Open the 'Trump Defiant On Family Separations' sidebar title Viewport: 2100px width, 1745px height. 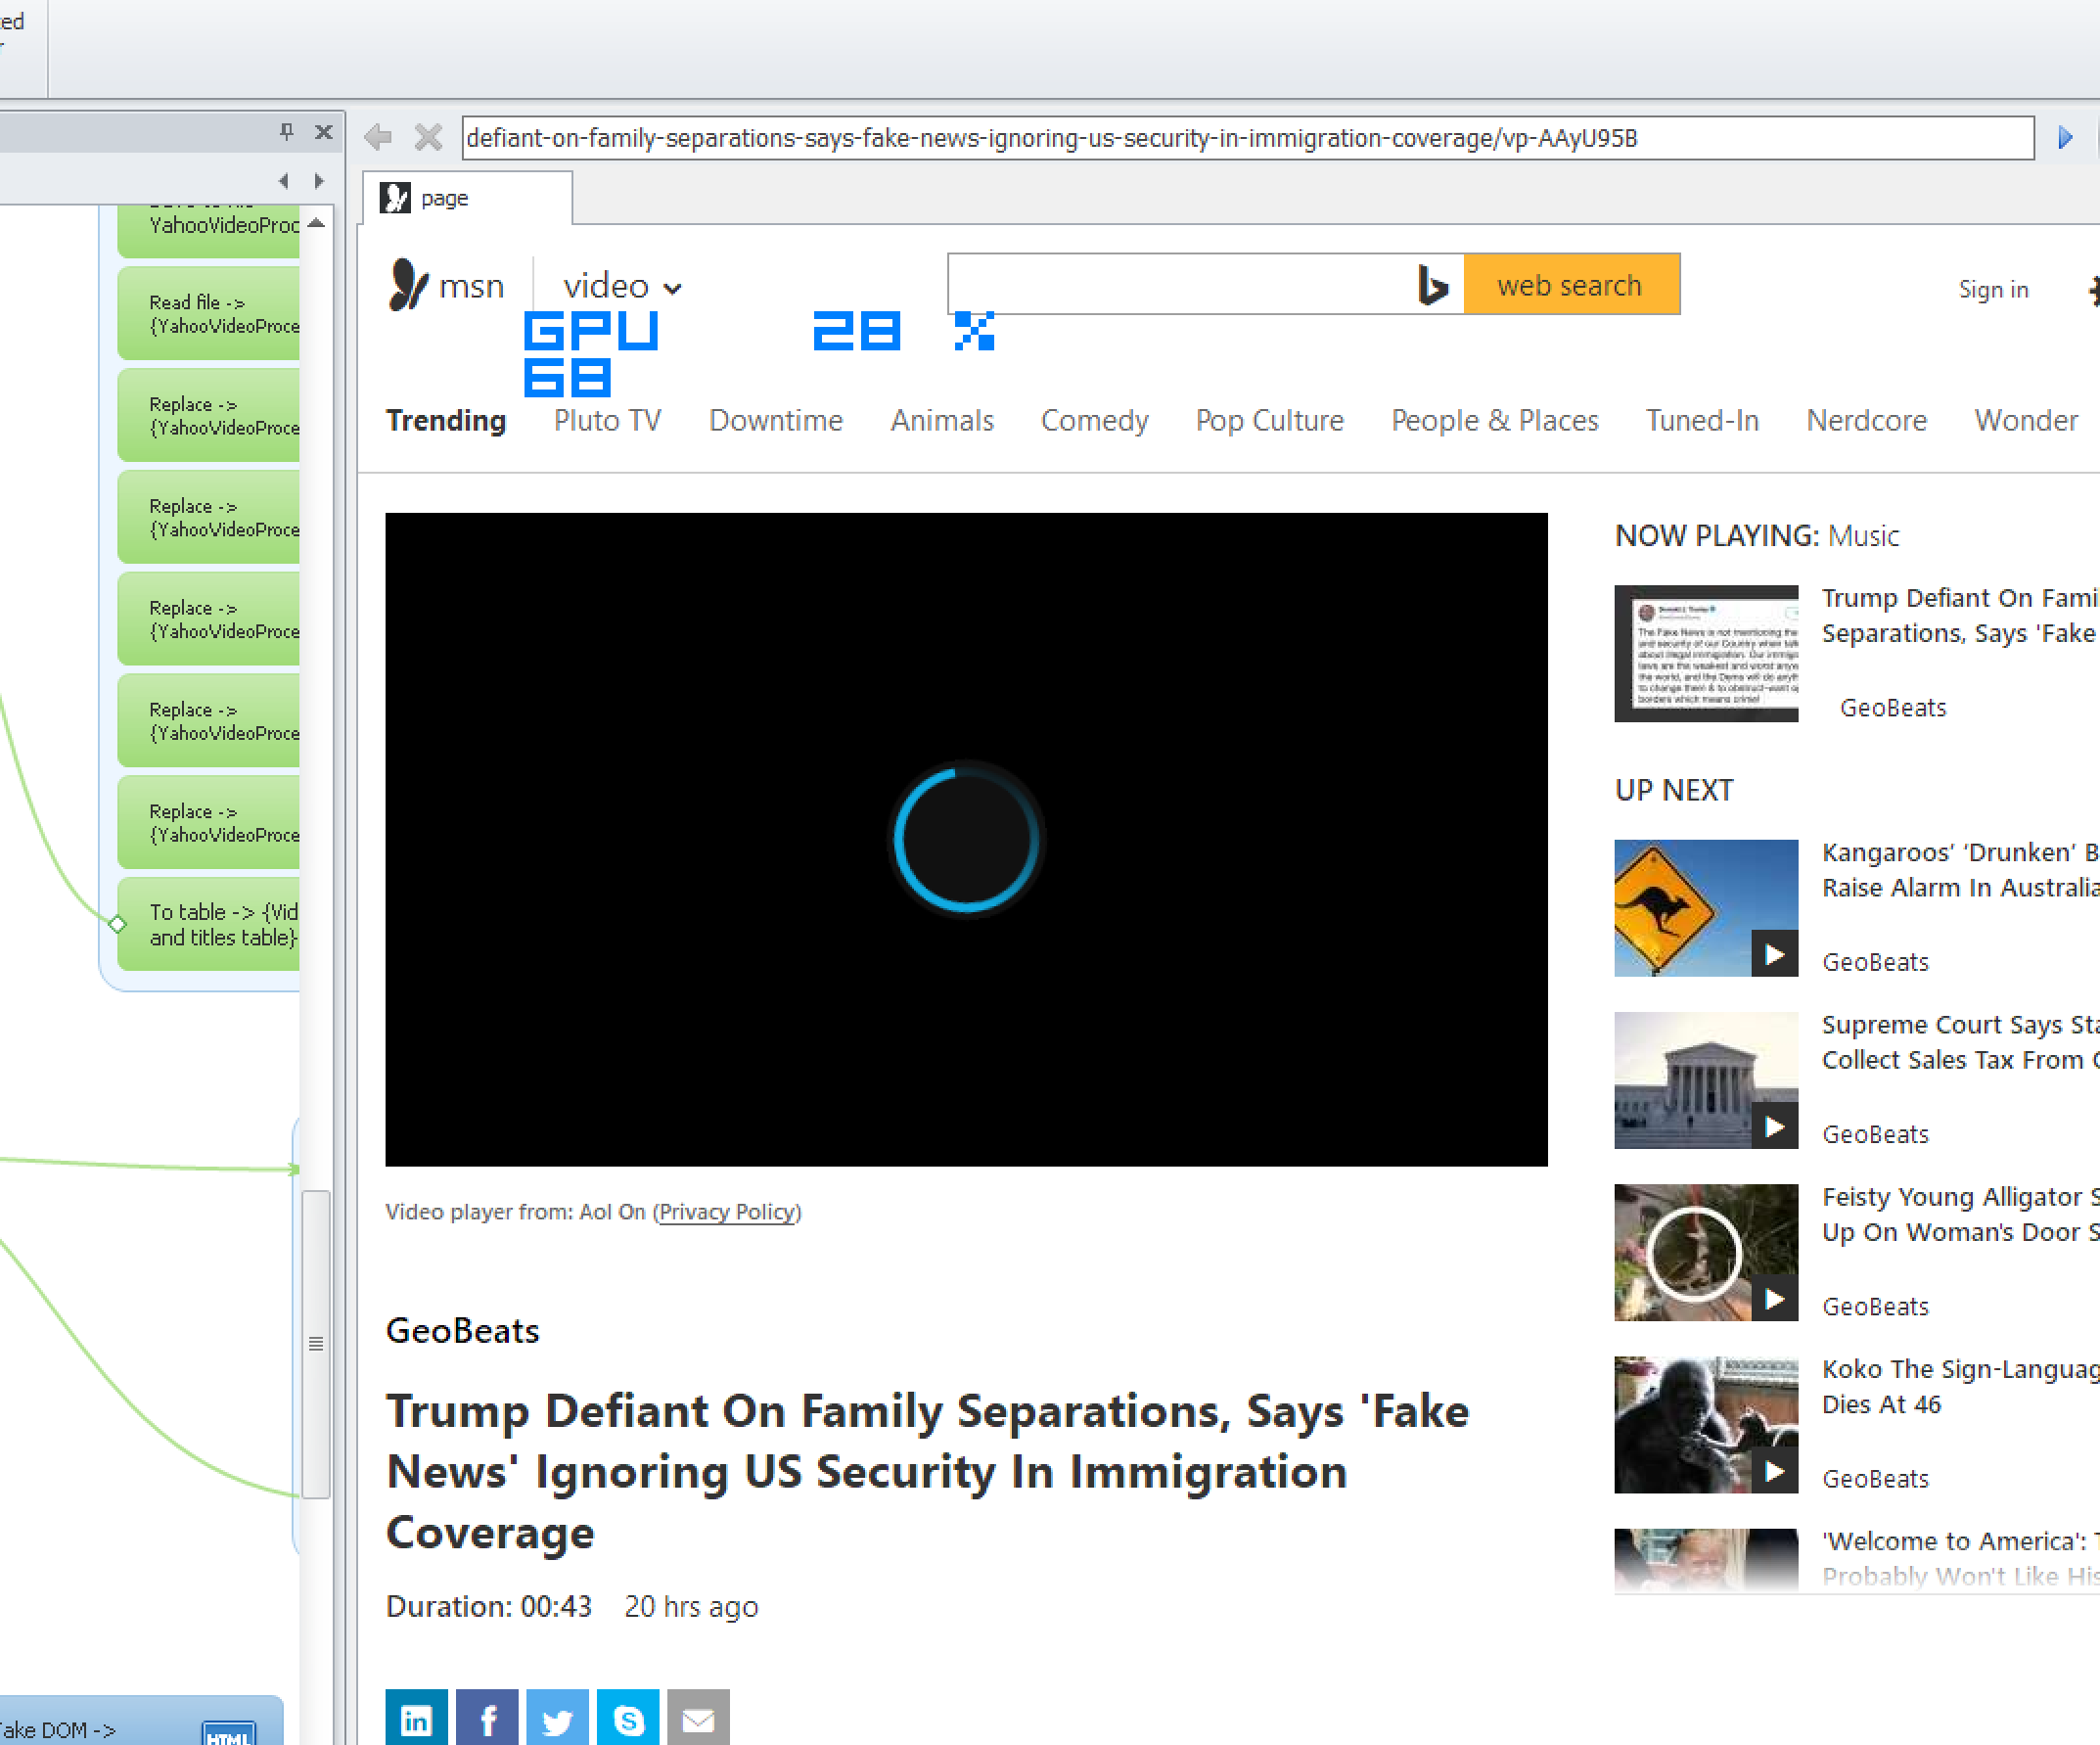click(1959, 616)
